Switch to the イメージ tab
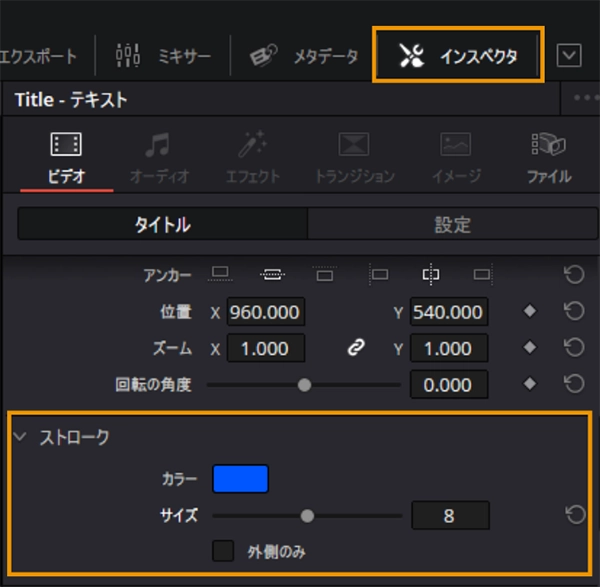 [456, 158]
